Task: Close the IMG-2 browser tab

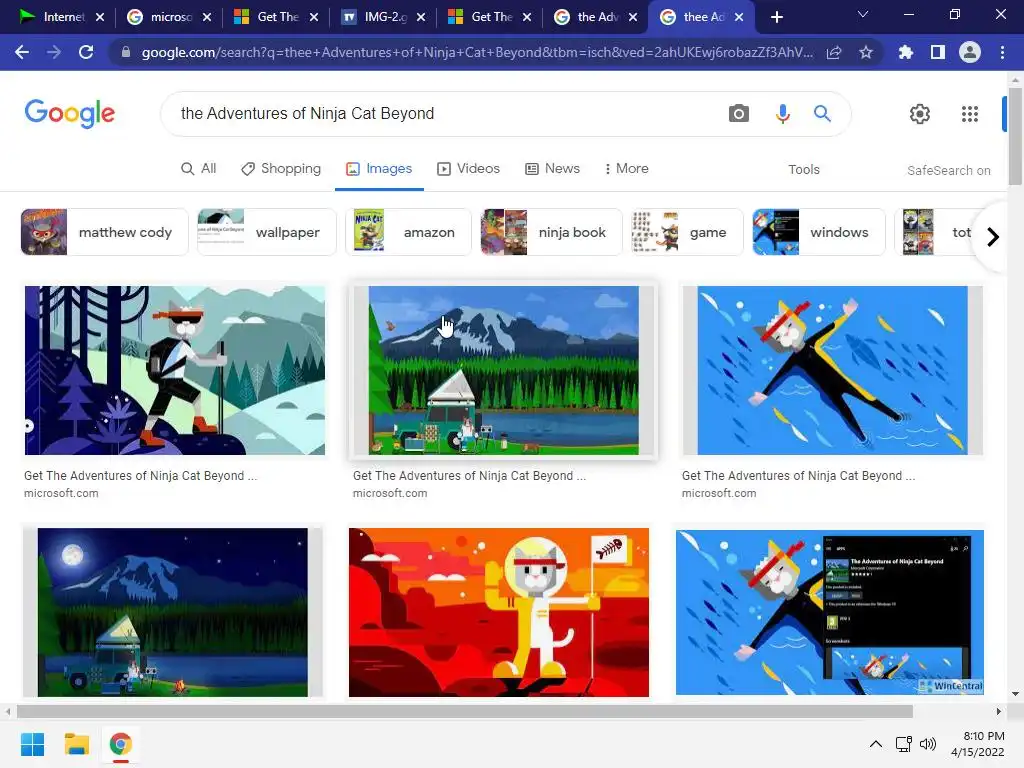Action: coord(421,17)
